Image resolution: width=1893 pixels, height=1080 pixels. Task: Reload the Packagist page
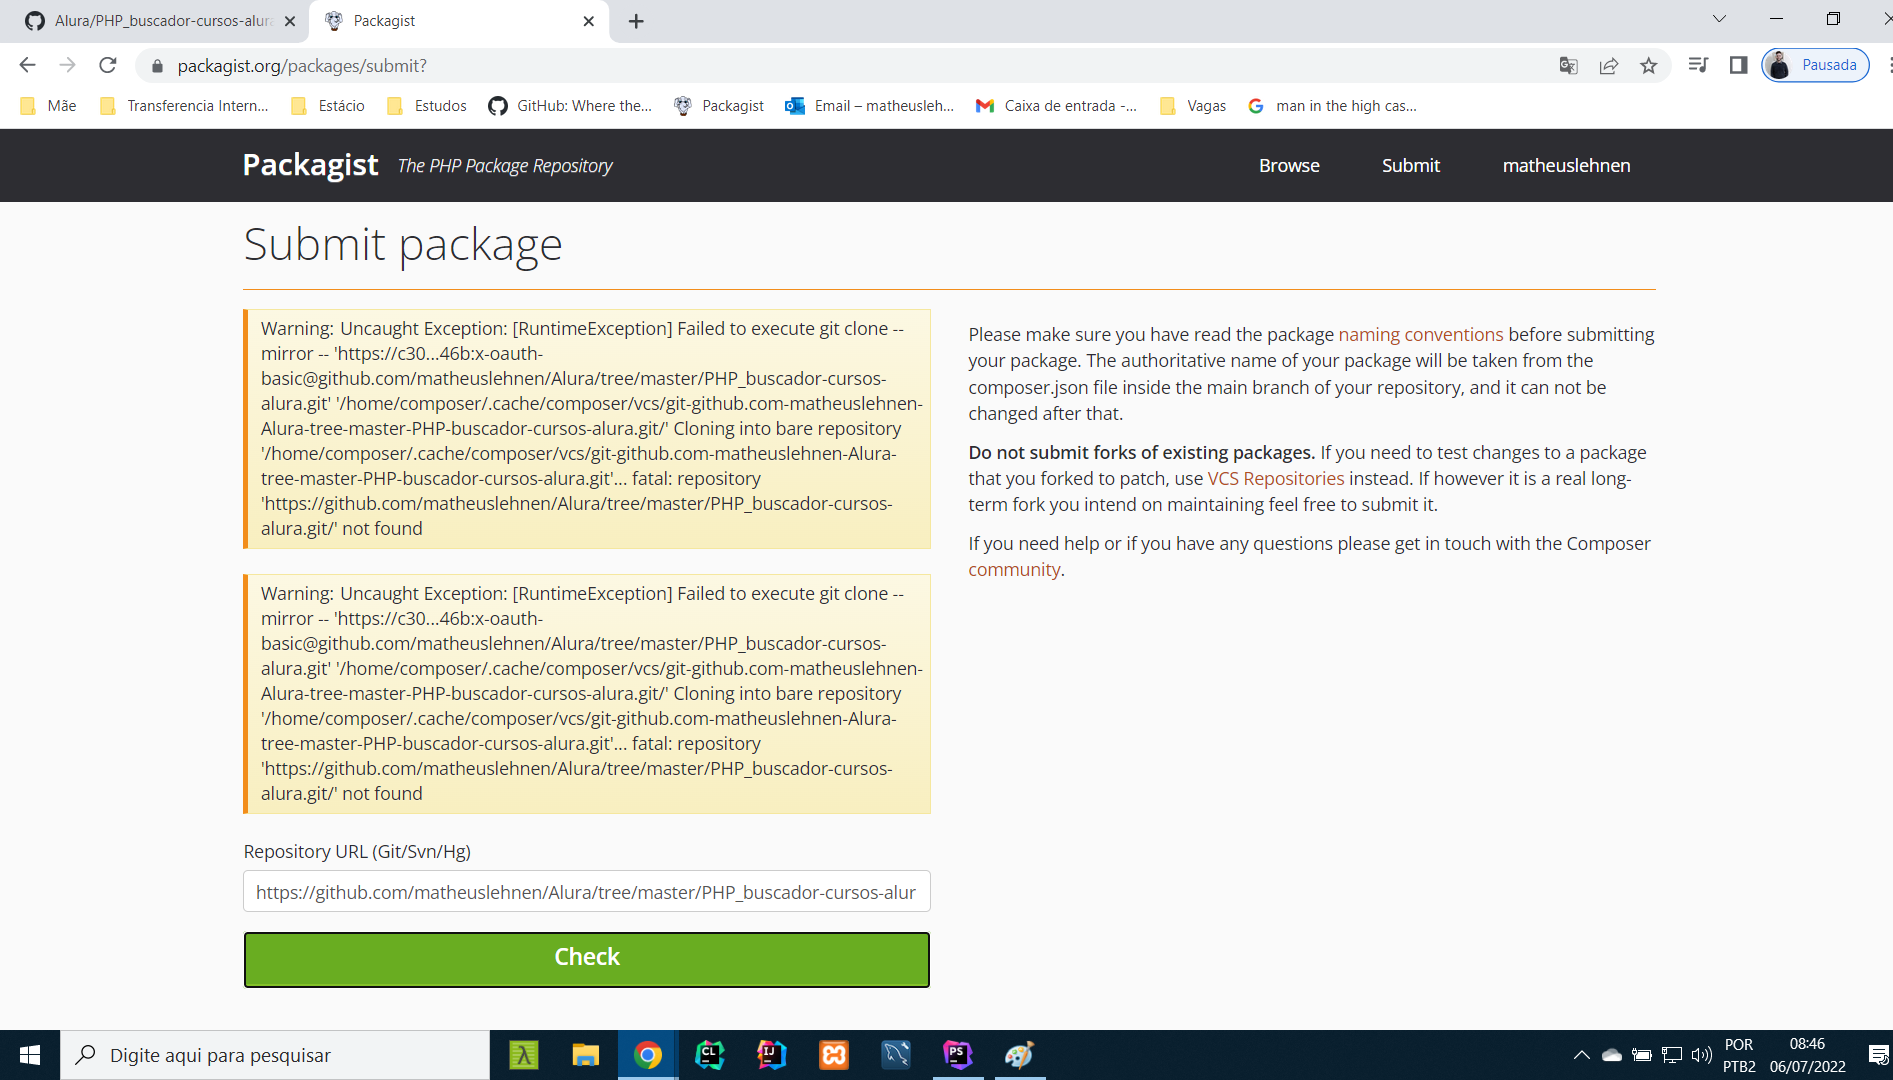coord(108,65)
